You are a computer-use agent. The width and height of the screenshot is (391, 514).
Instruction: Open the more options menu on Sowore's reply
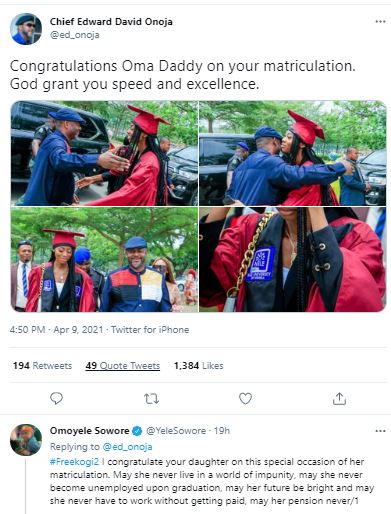point(380,431)
